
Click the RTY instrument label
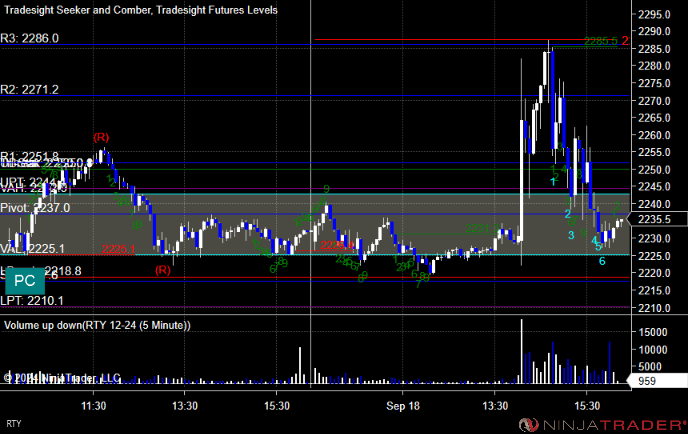click(x=14, y=424)
